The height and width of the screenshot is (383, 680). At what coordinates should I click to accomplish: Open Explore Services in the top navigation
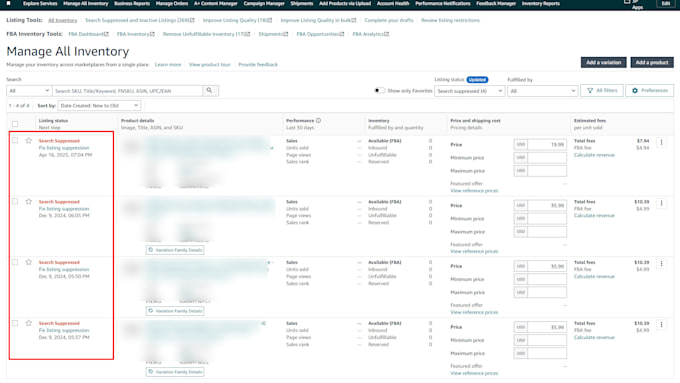40,3
